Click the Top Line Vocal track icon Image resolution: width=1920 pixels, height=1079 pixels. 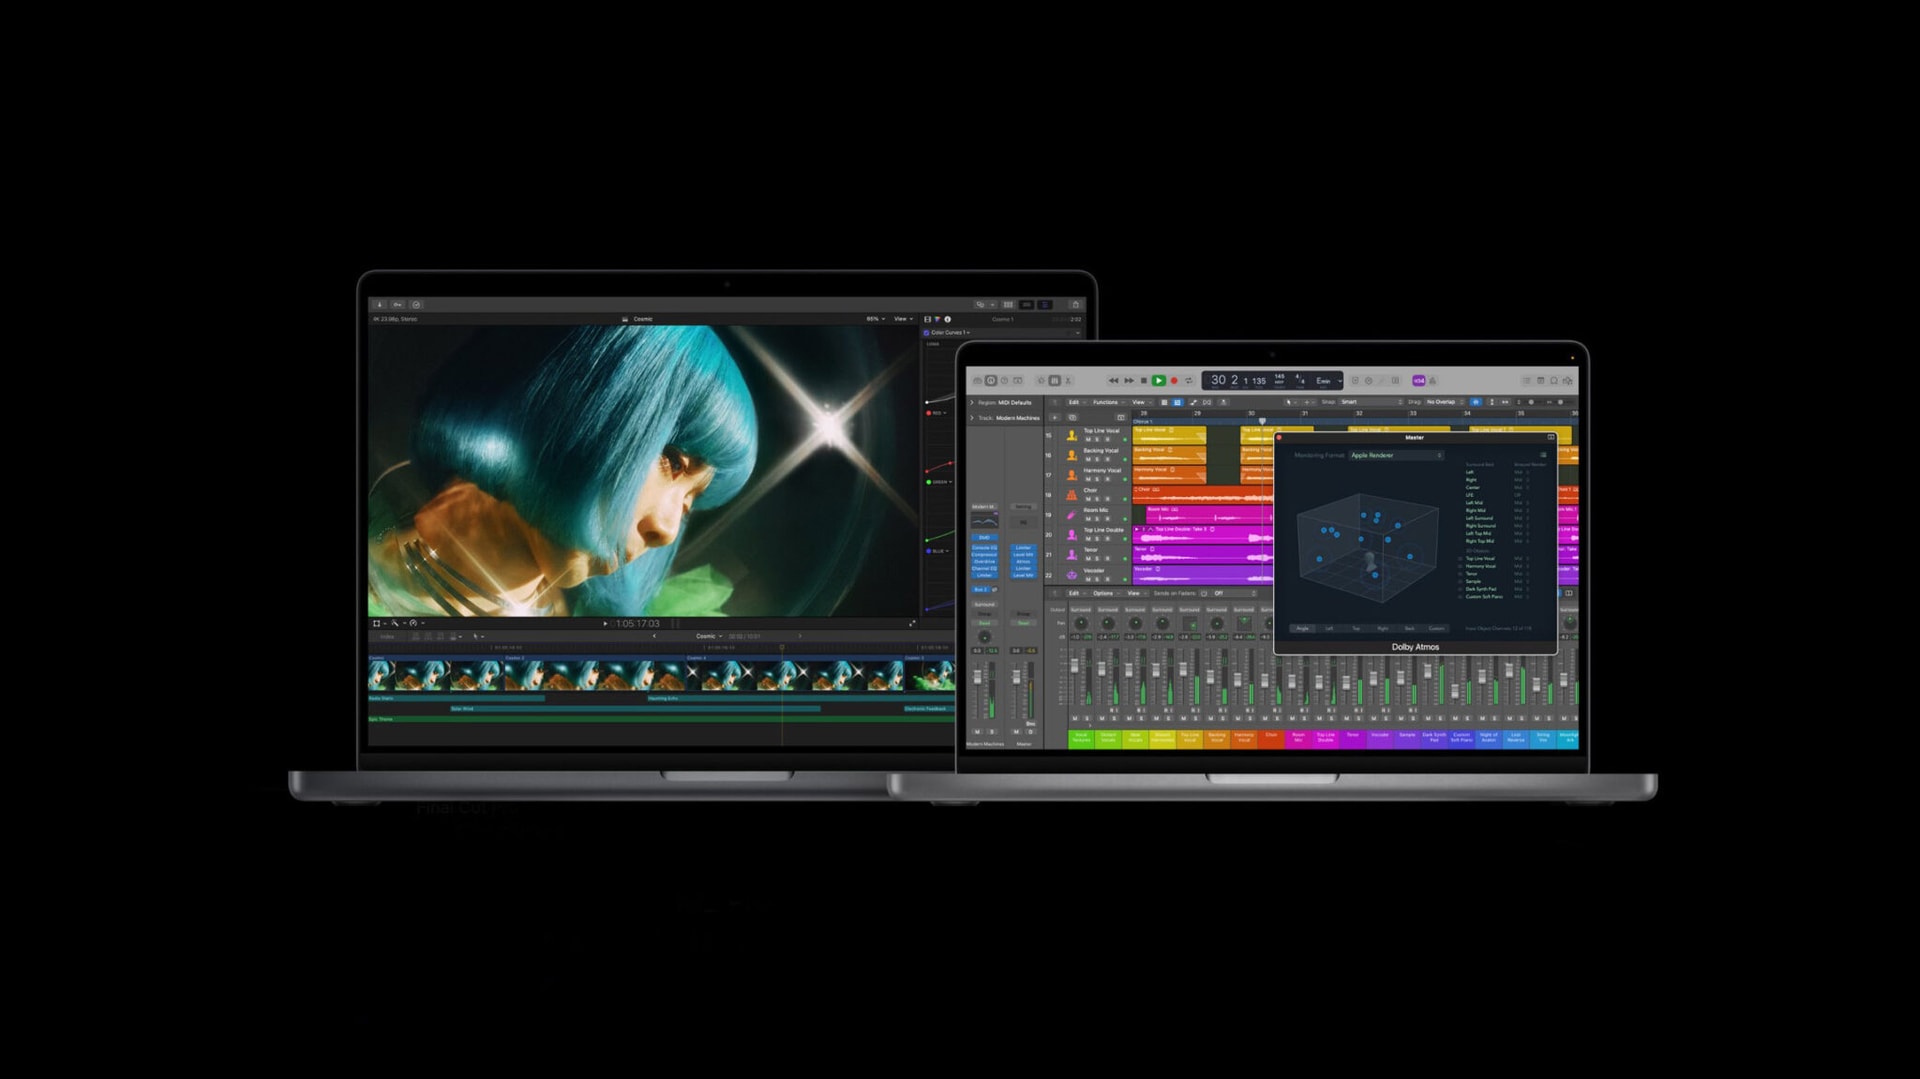(1072, 435)
